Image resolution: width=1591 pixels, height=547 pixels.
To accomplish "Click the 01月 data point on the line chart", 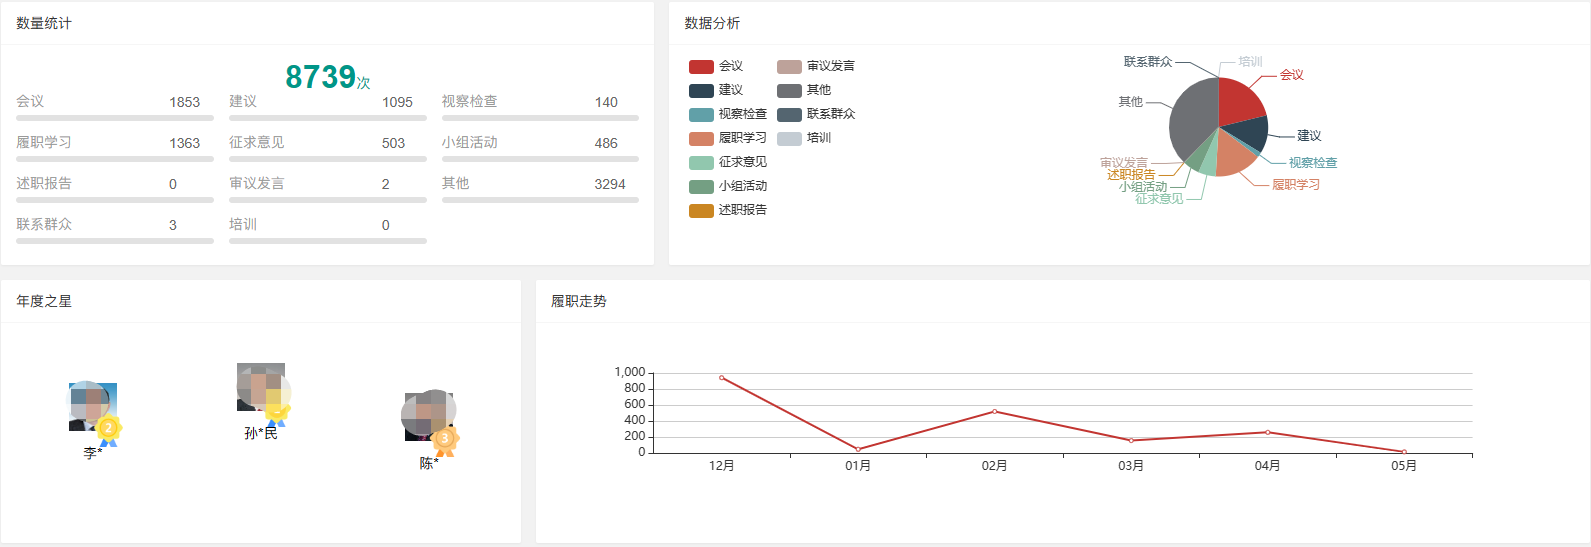I will tap(858, 449).
